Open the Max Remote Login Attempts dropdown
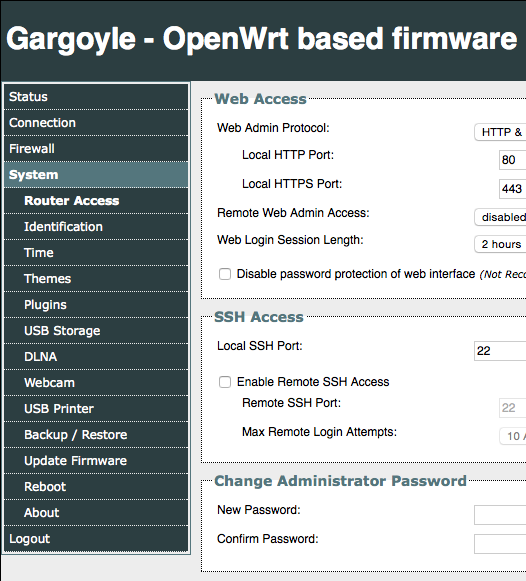Viewport: 526px width, 581px height. click(x=513, y=436)
